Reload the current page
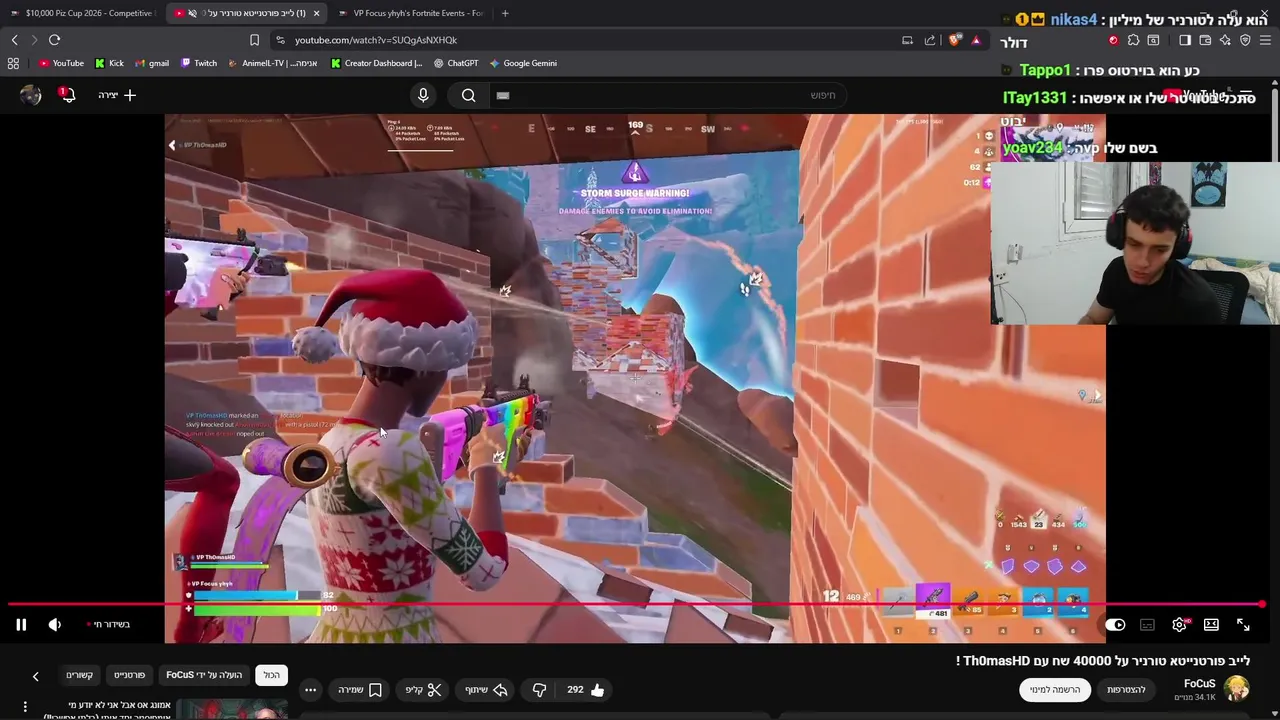The height and width of the screenshot is (720, 1280). [54, 40]
